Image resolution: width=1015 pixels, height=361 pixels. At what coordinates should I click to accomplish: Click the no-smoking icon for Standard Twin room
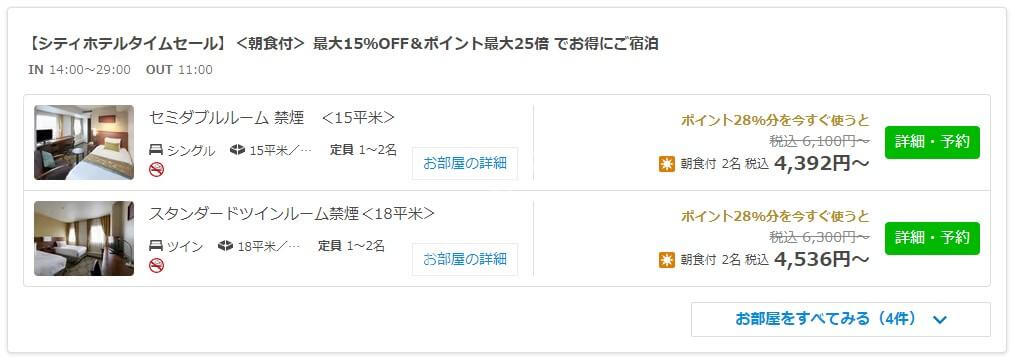156,265
